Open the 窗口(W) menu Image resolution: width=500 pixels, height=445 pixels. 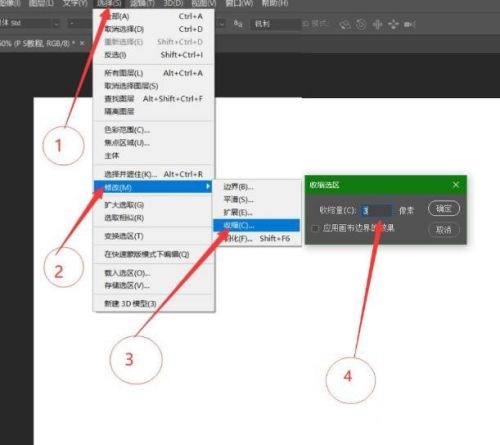[239, 3]
